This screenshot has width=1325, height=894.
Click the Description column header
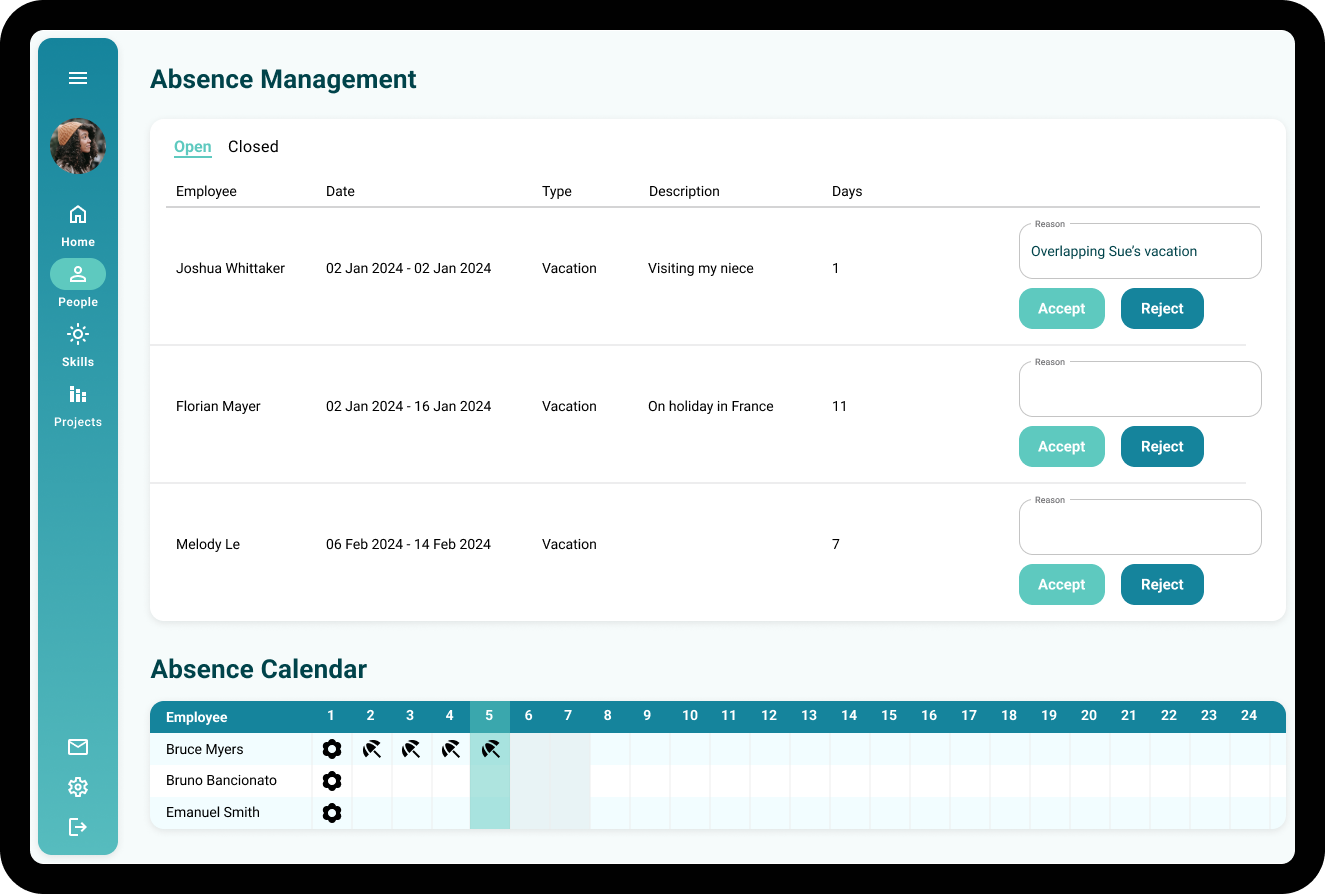click(684, 191)
